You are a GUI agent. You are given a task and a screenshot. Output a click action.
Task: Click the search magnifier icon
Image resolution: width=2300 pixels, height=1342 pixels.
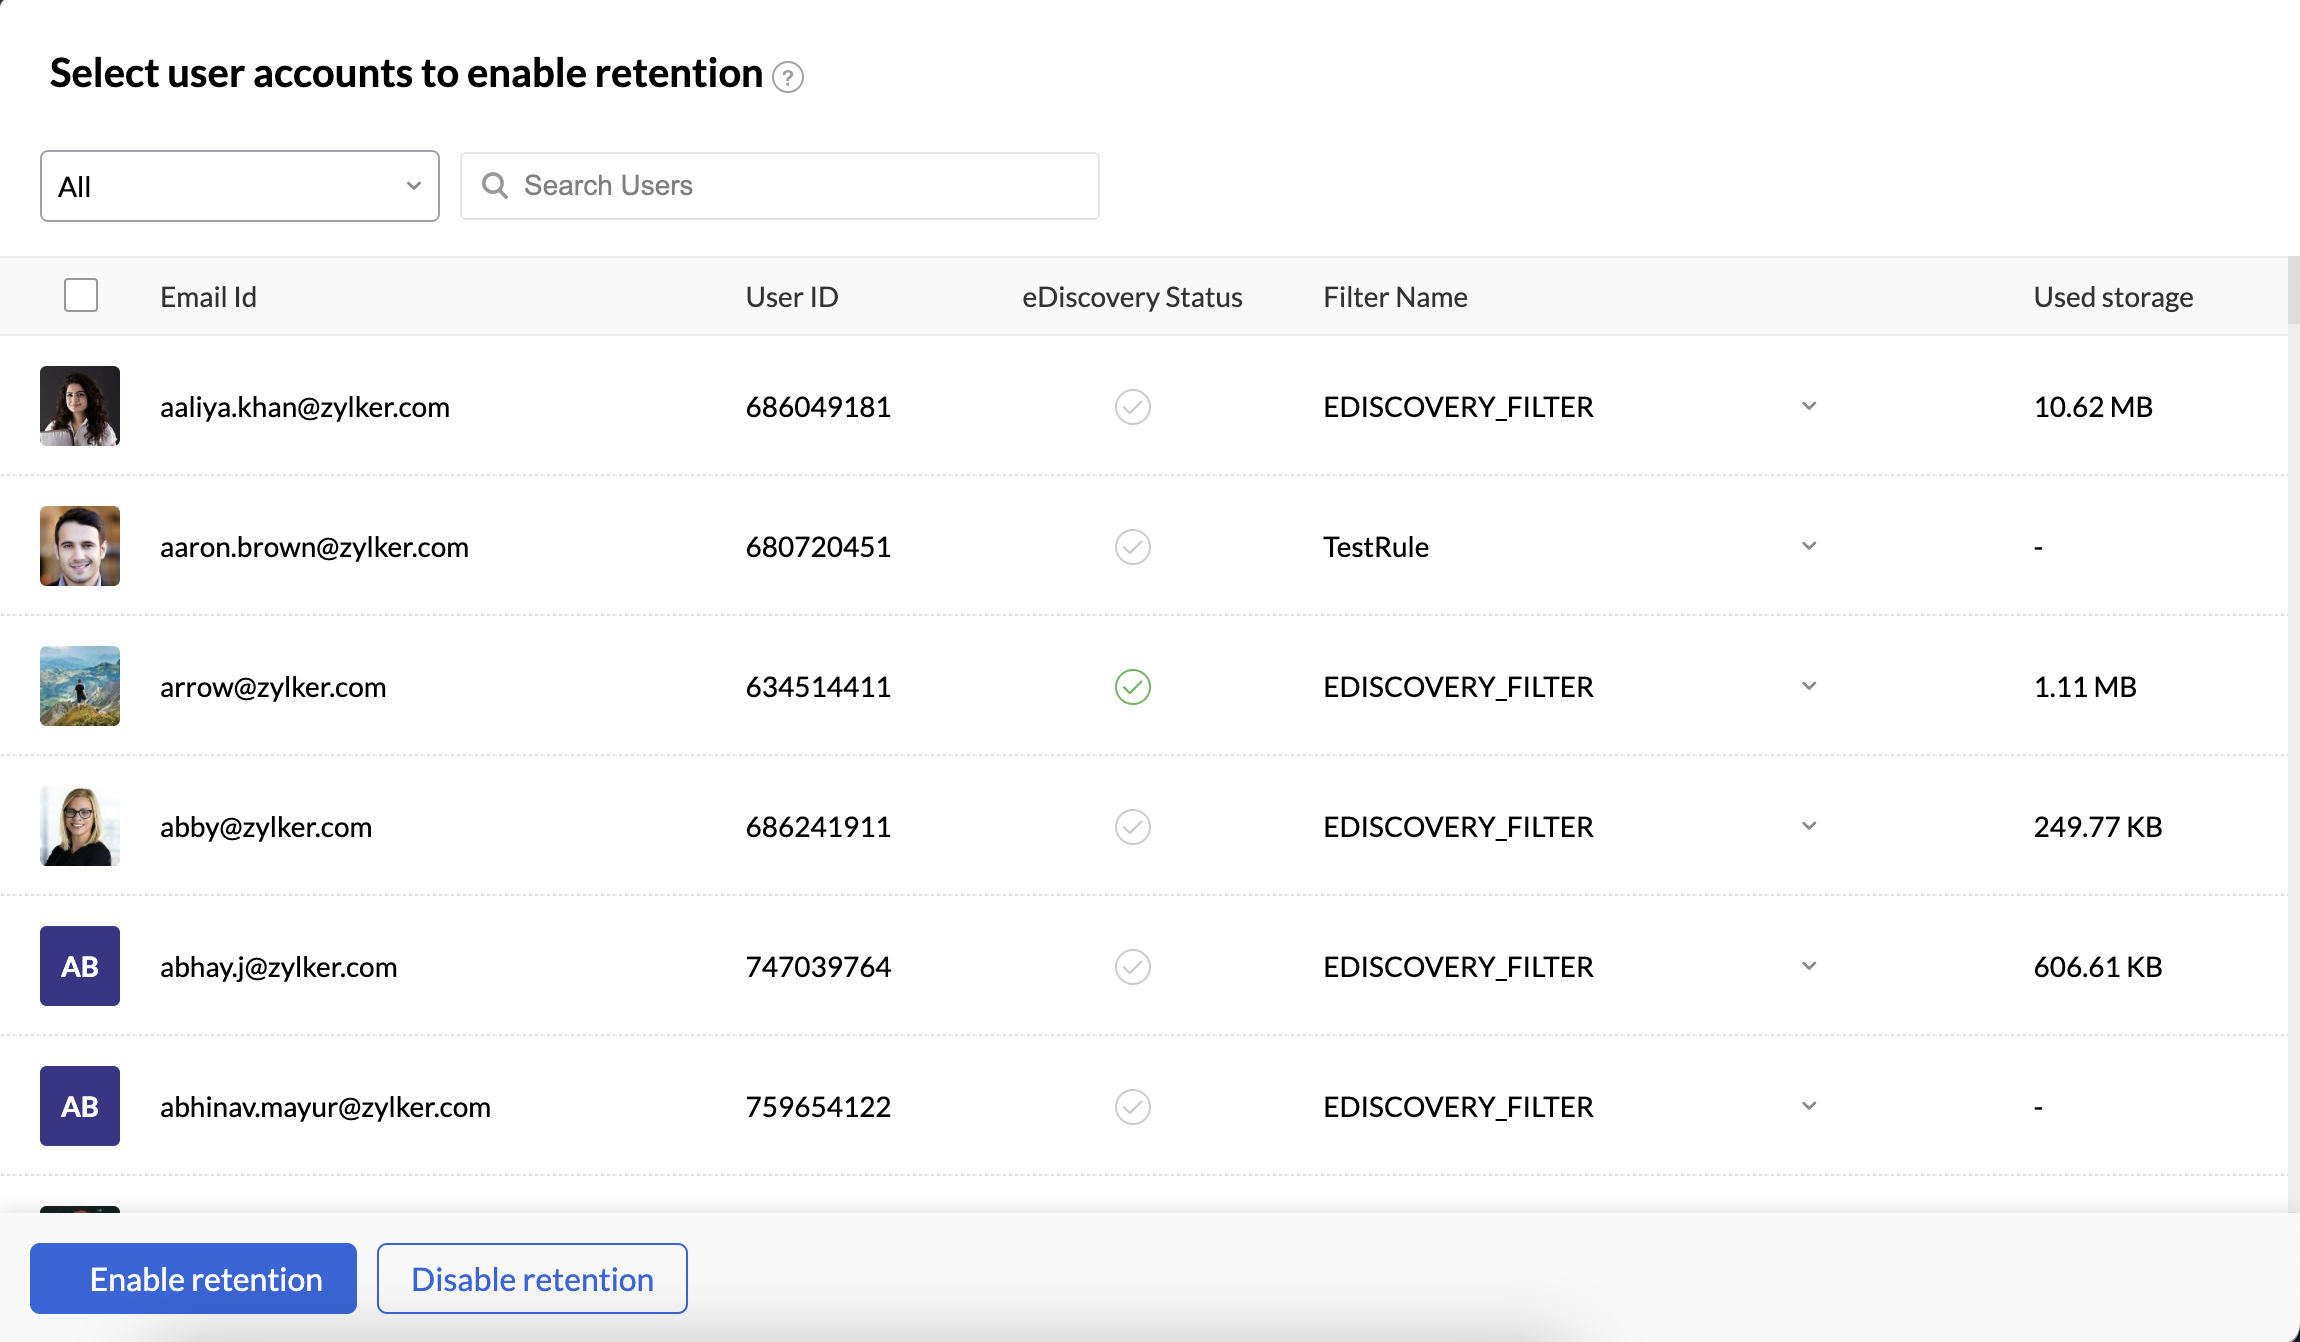pos(497,185)
